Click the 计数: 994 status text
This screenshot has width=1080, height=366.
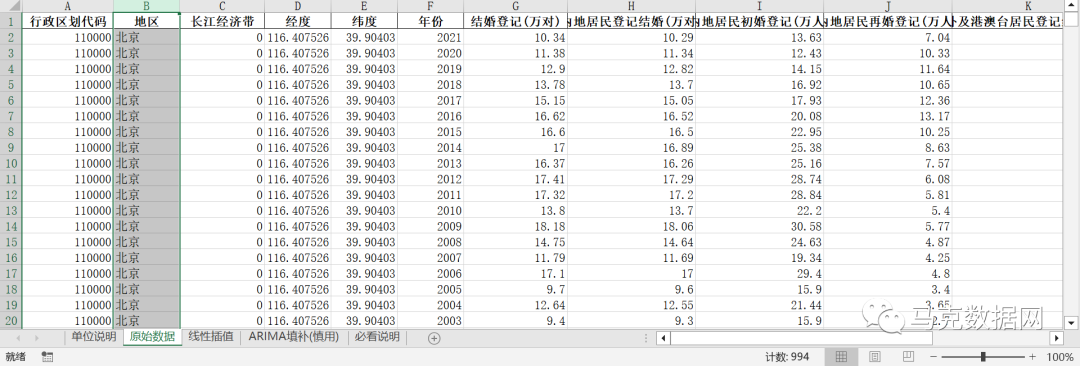[787, 356]
